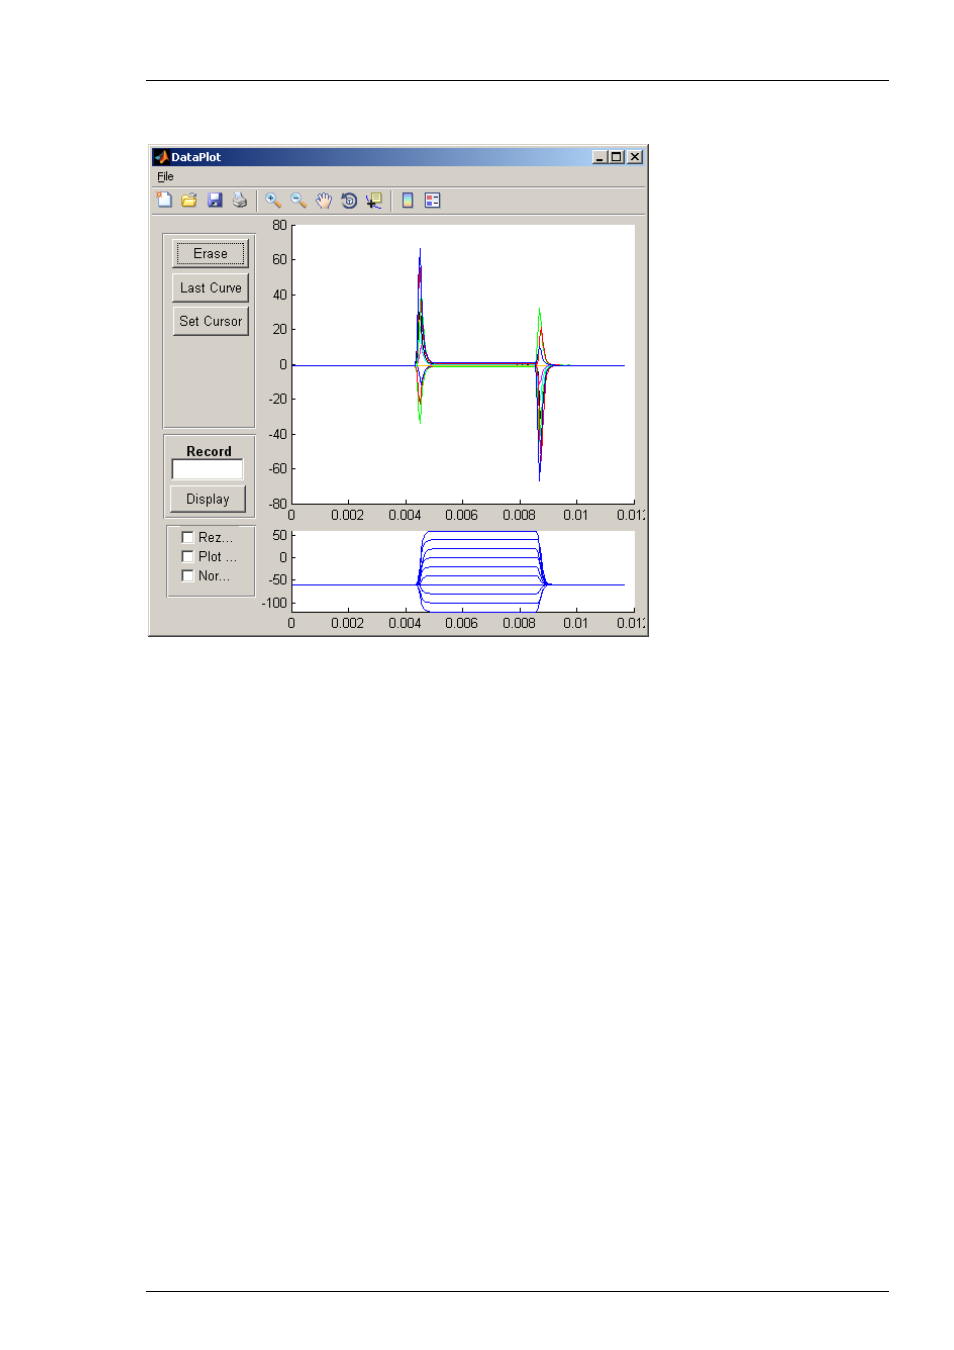Minimize the DataPlot window

click(599, 157)
